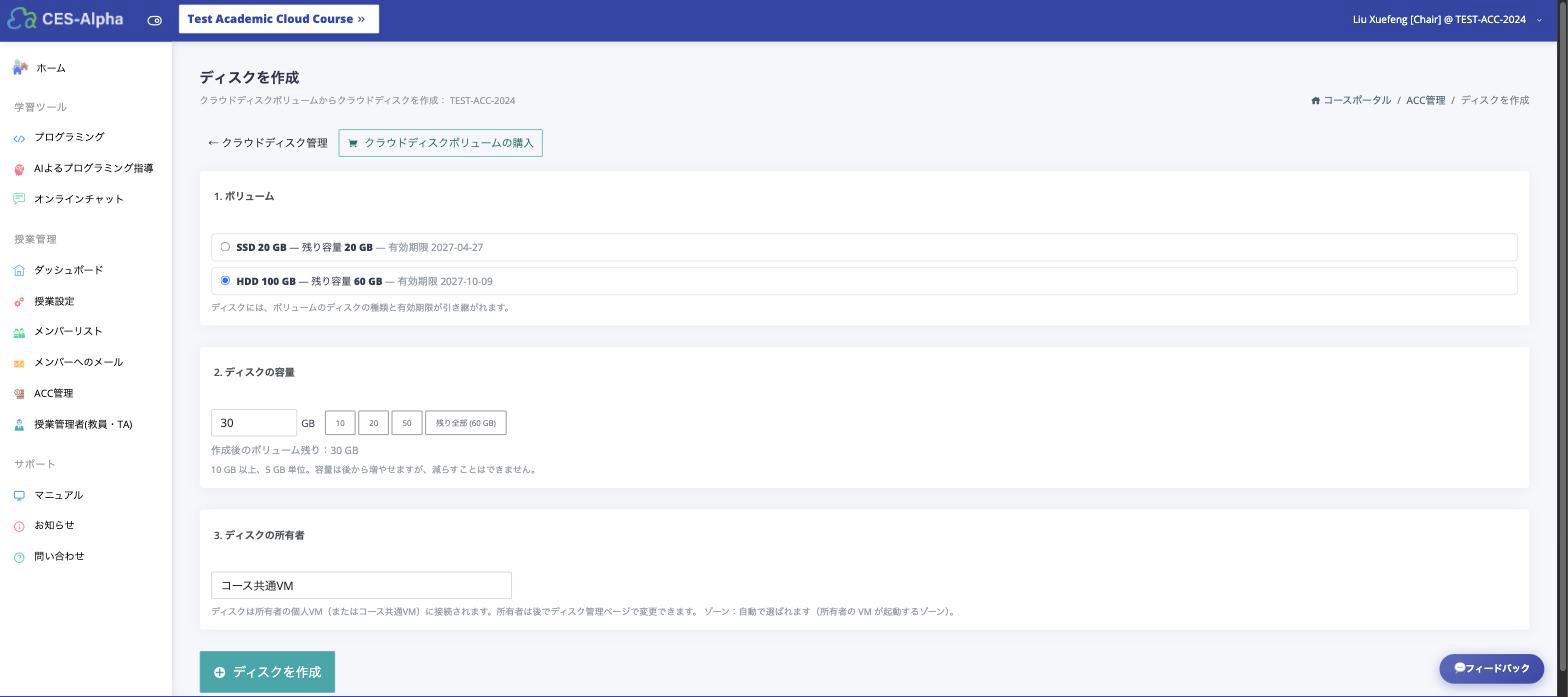The height and width of the screenshot is (697, 1568).
Task: Select the SSD 20 GB volume radio button
Action: (x=225, y=247)
